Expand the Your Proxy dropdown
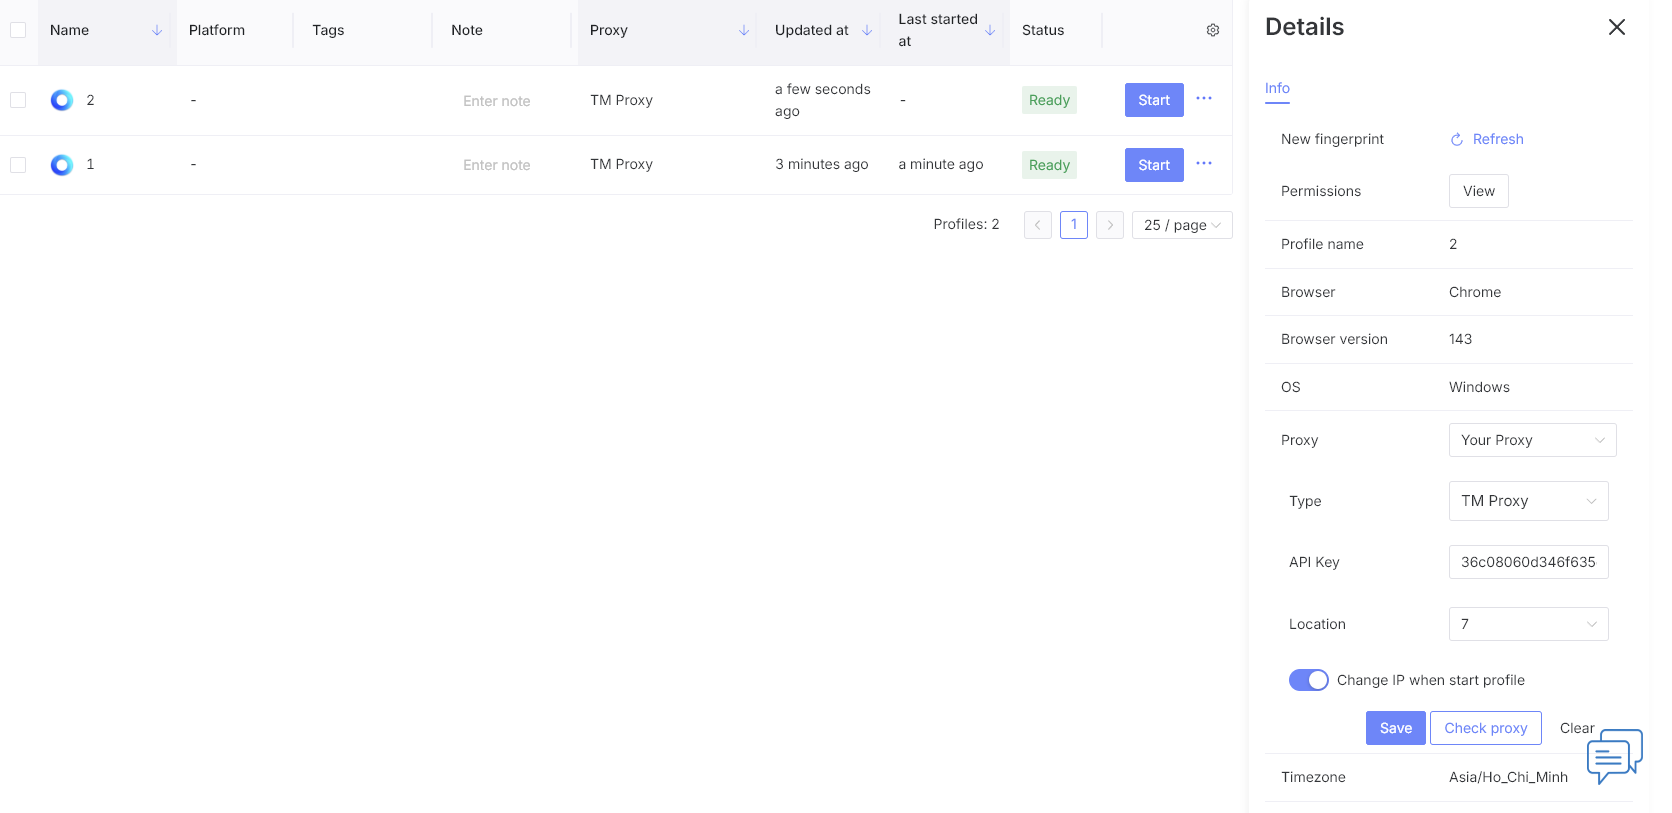 point(1532,440)
